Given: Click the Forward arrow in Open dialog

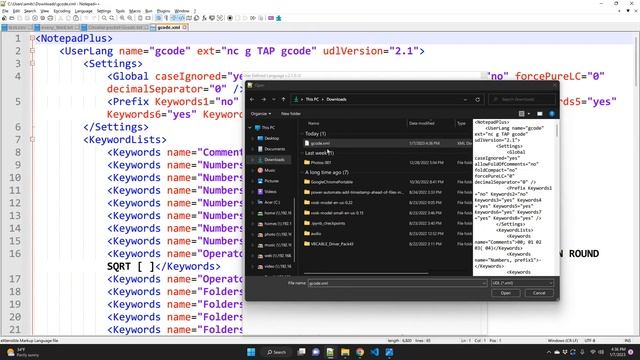Looking at the screenshot, I should point(263,100).
